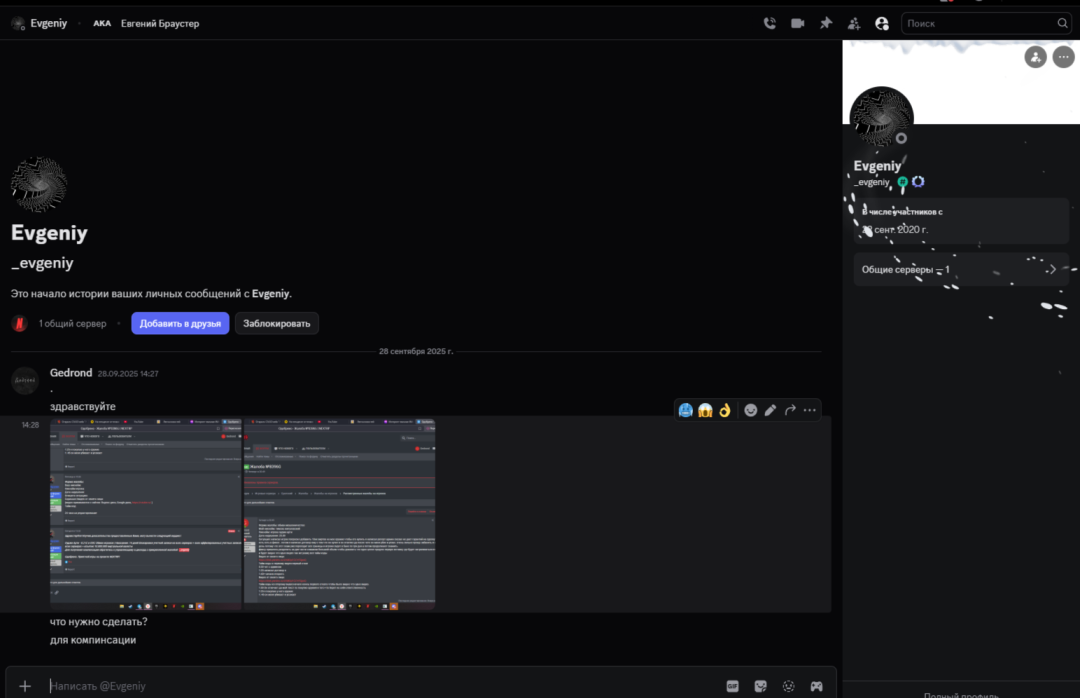Open the GIF picker
This screenshot has width=1080, height=698.
click(732, 686)
